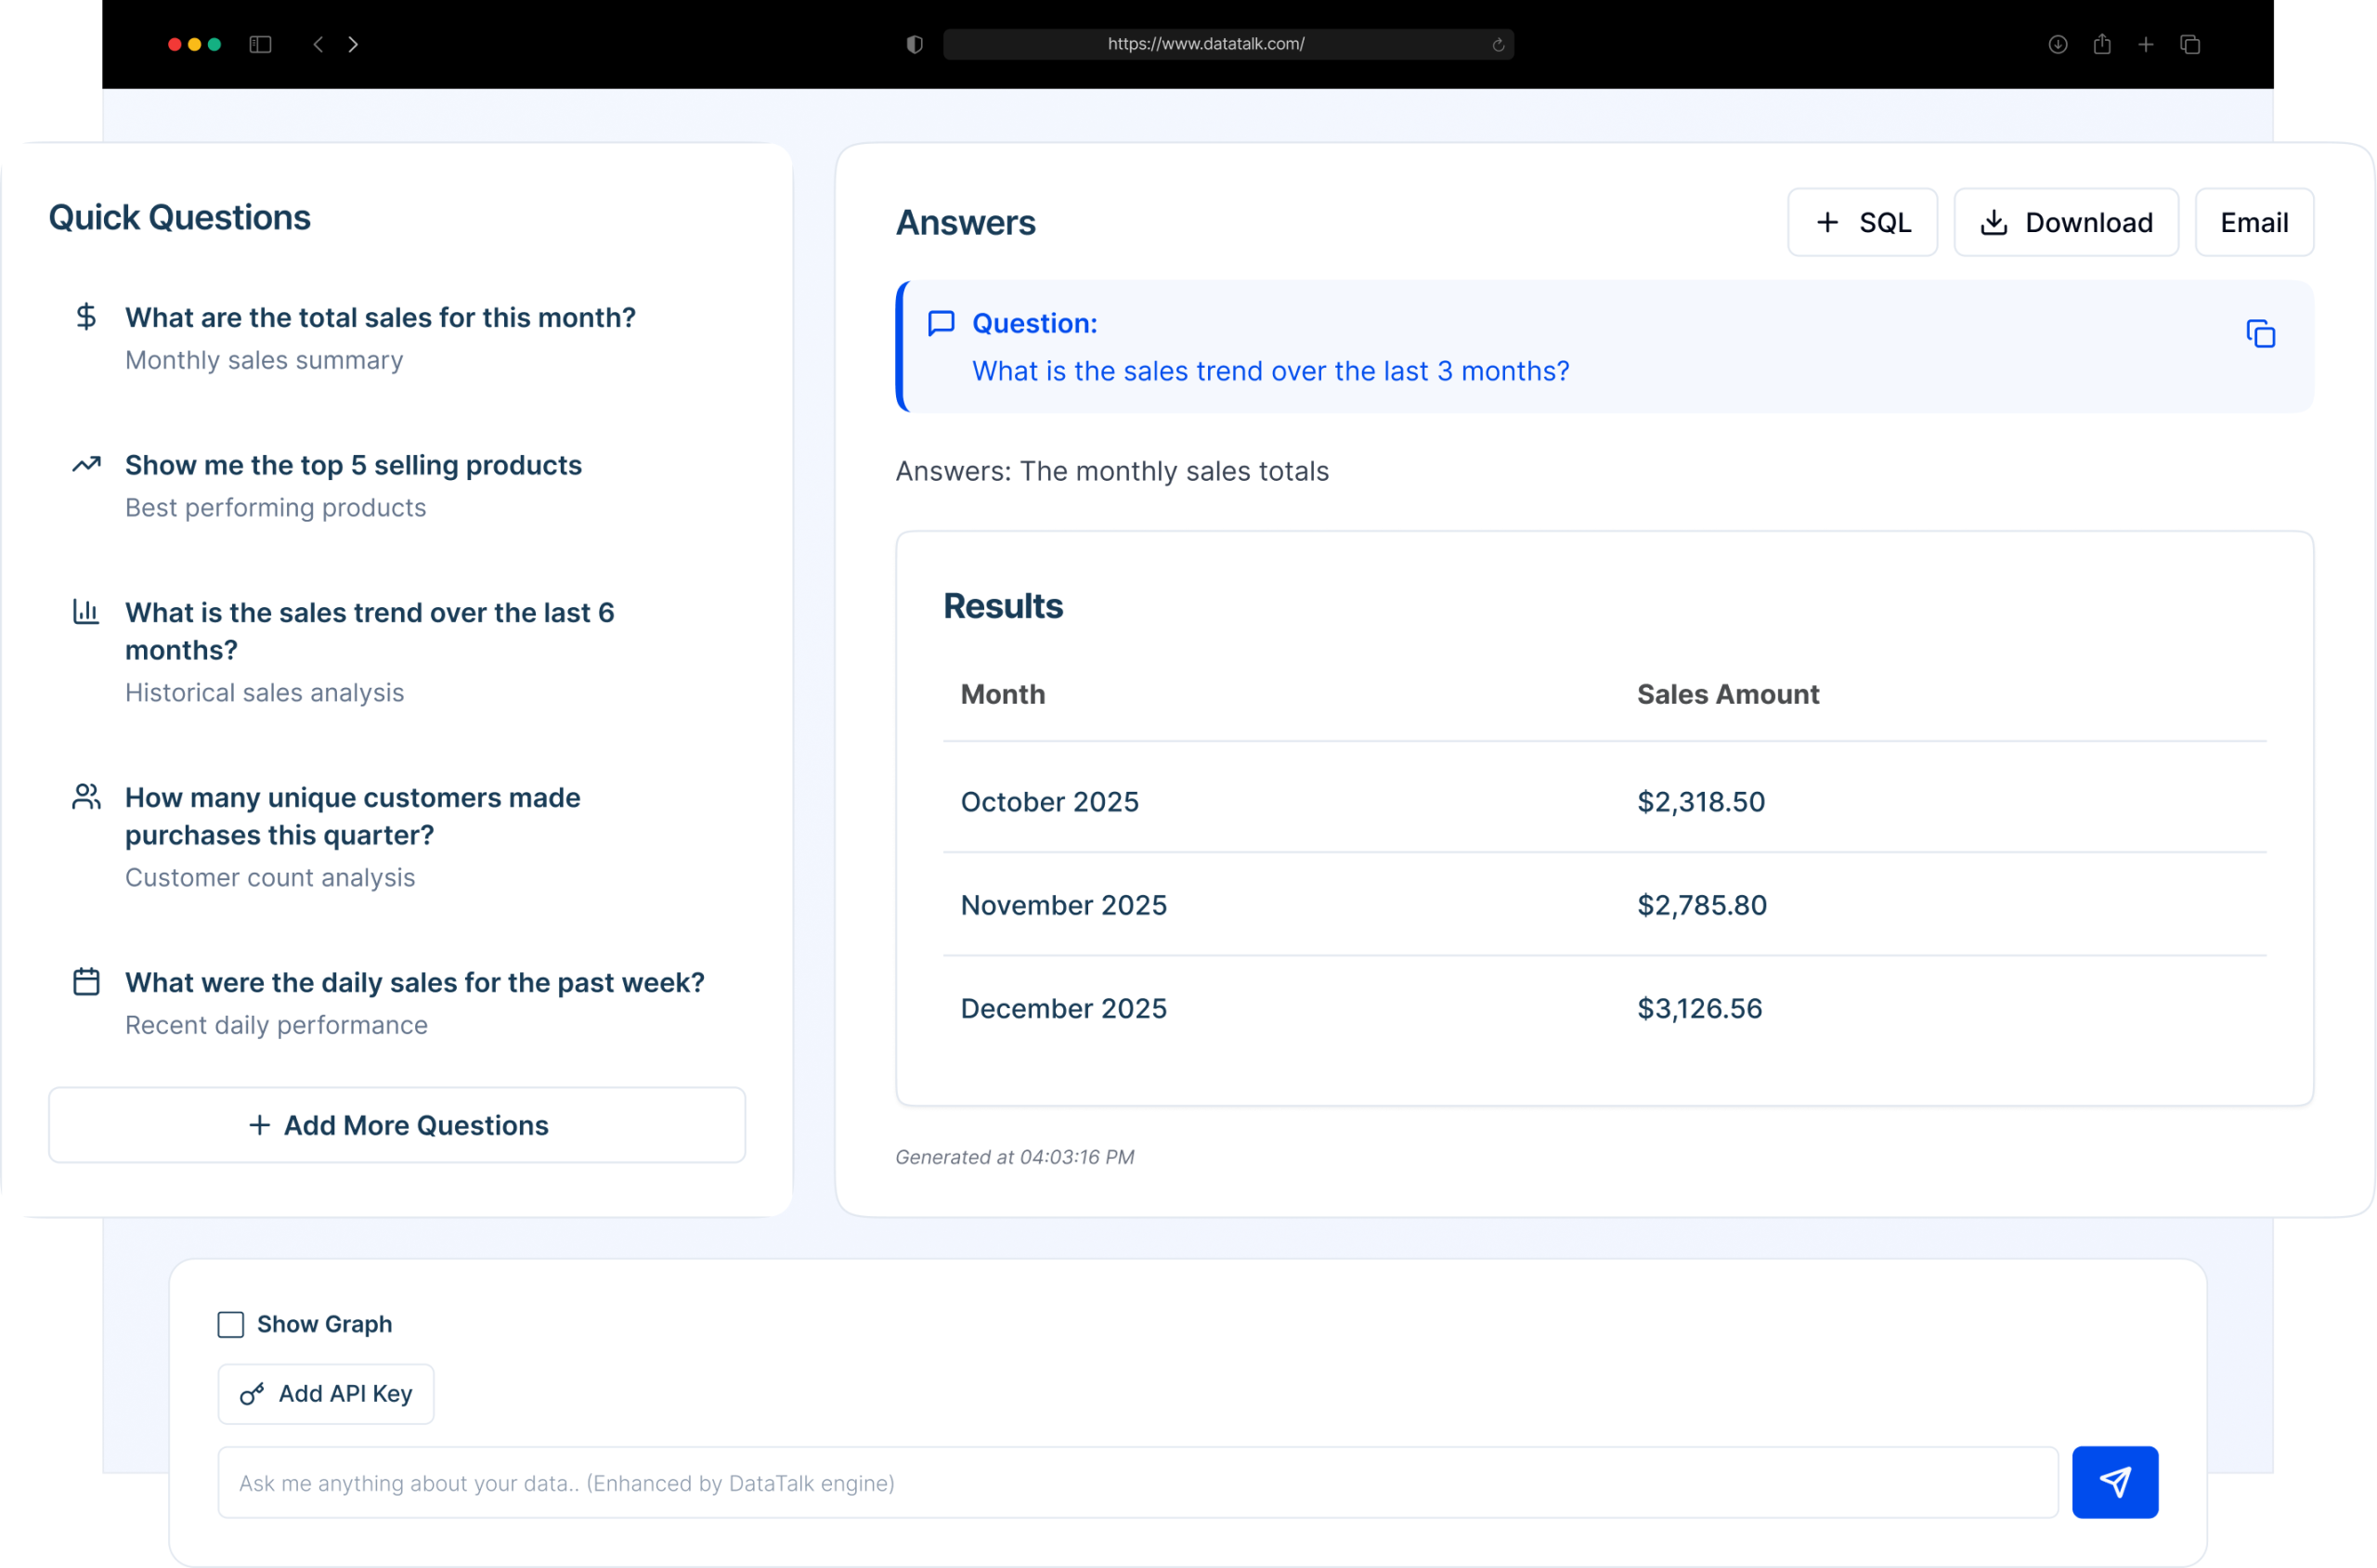The height and width of the screenshot is (1568, 2377).
Task: Click the 'Answers: The monthly sales totals' text
Action: tap(1111, 470)
